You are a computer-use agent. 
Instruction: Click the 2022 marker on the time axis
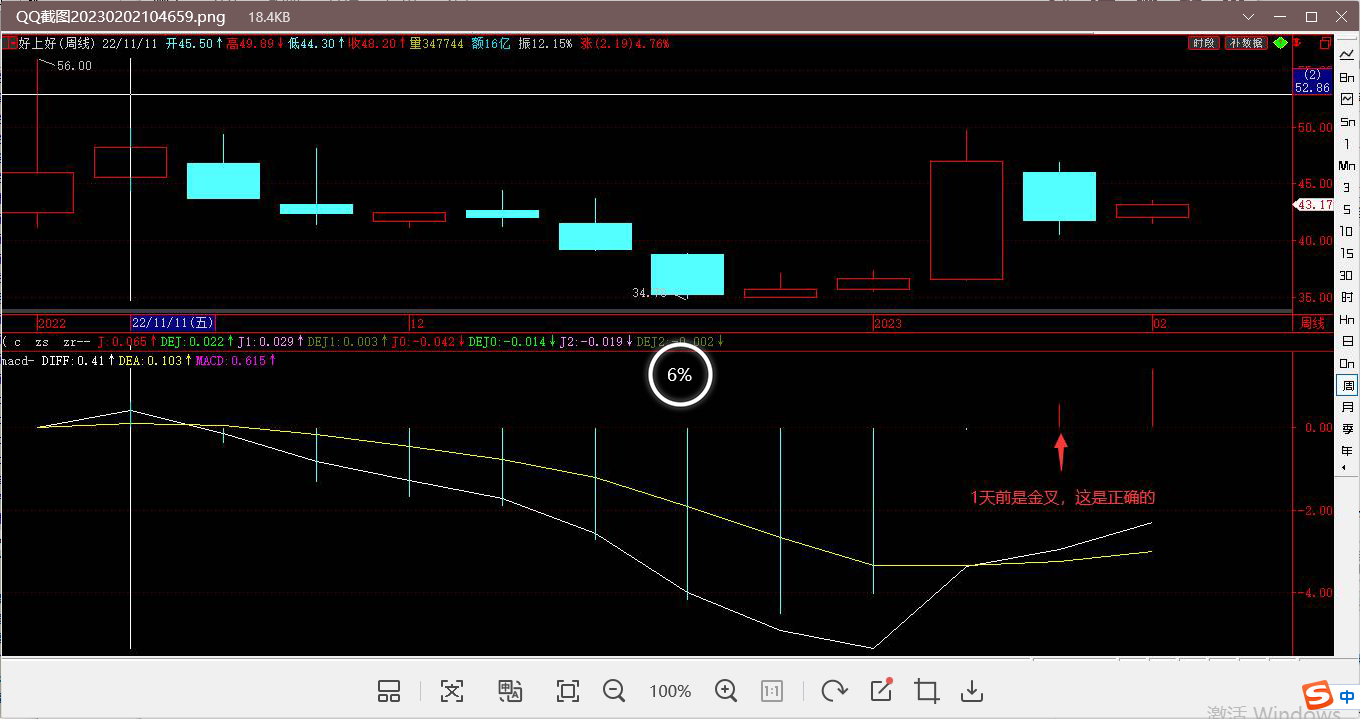tap(52, 323)
